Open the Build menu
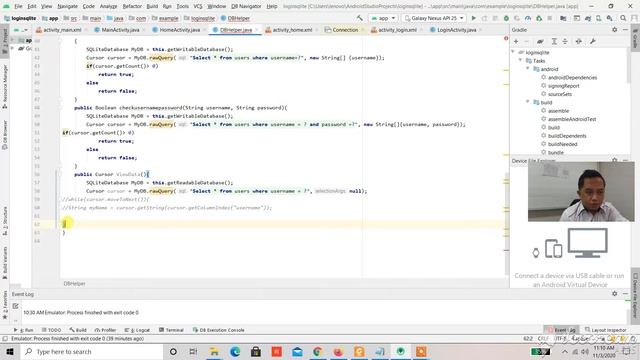Image resolution: width=640 pixels, height=360 pixels. tap(152, 6)
